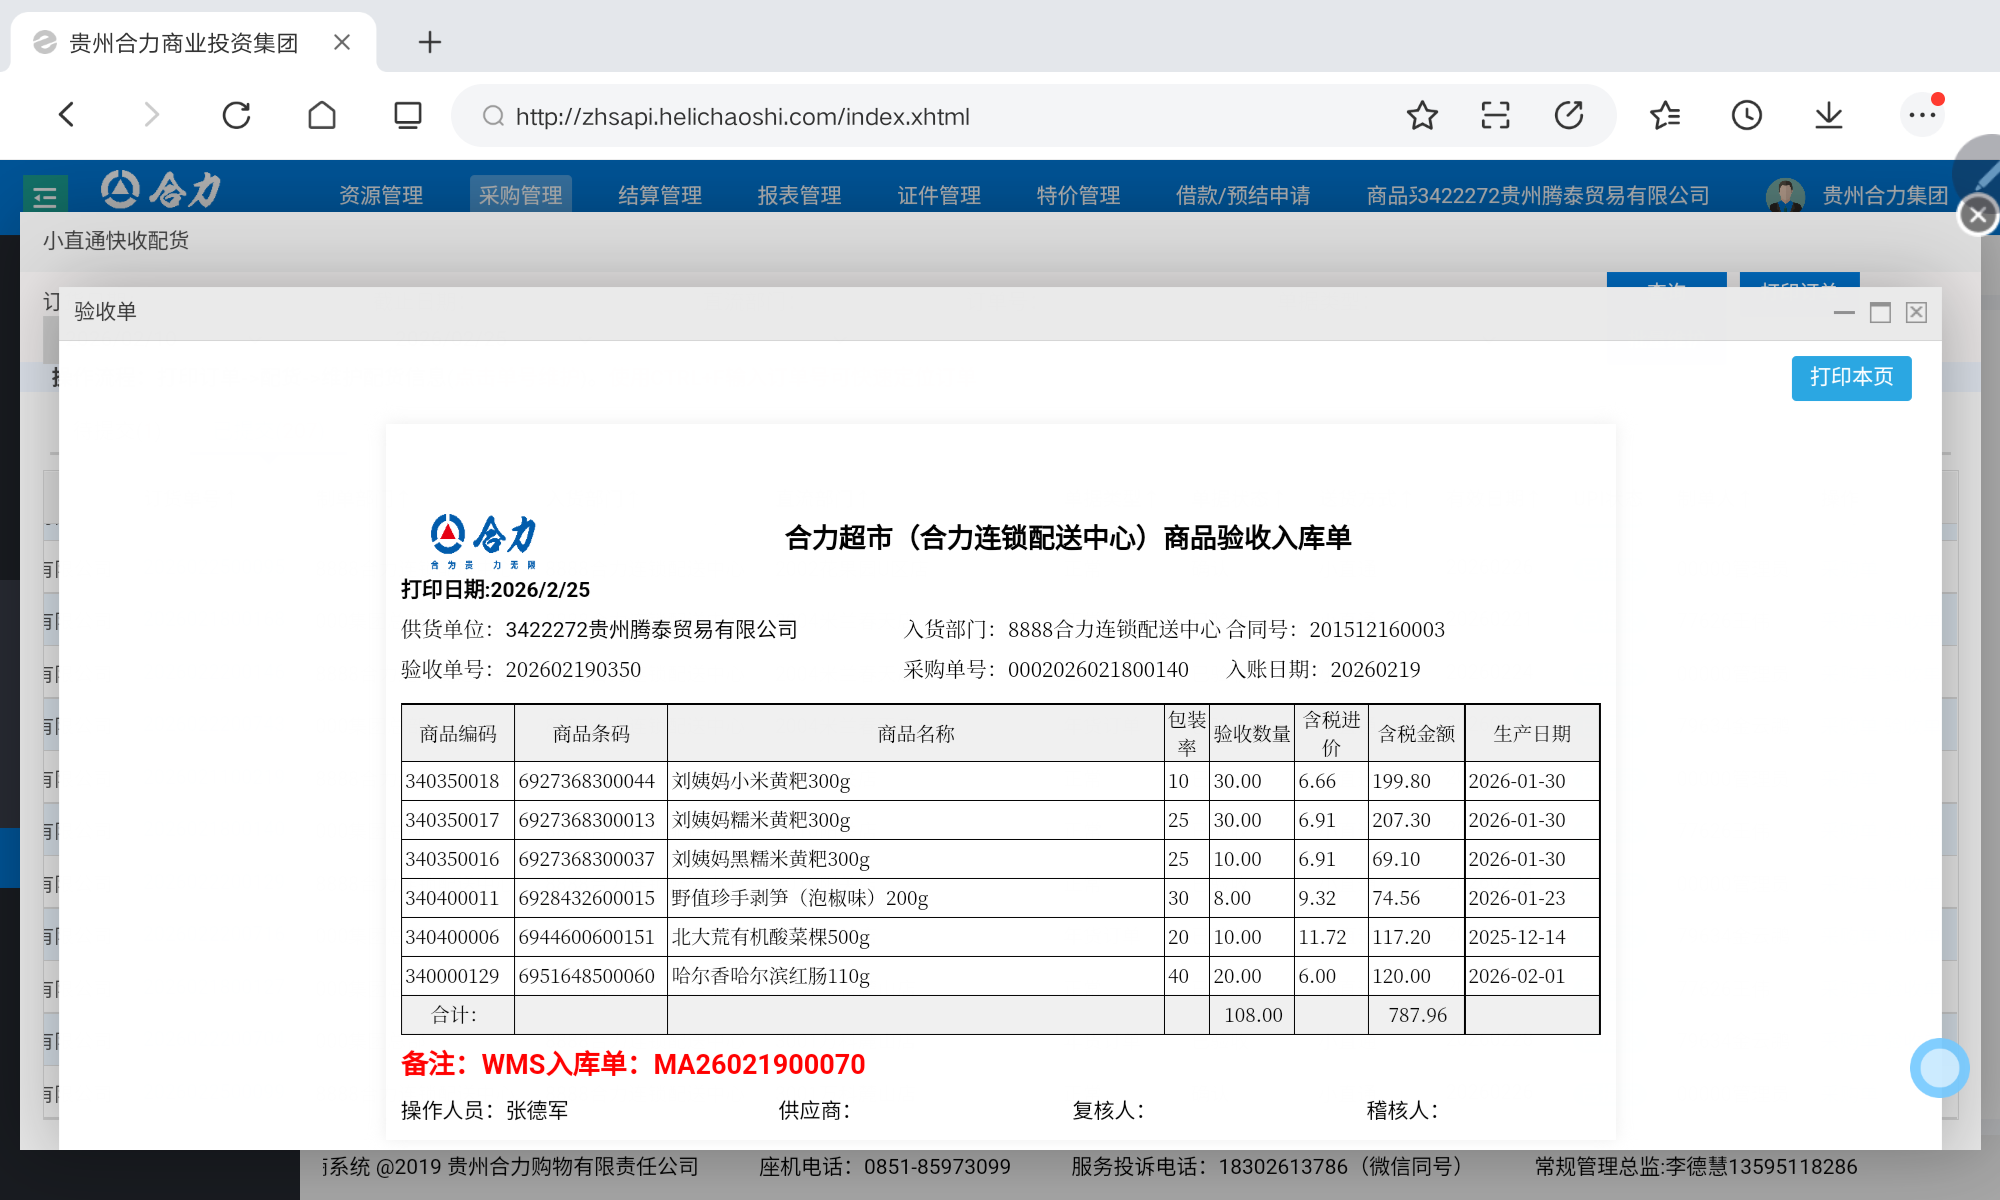Click the browser back arrow

tap(67, 115)
